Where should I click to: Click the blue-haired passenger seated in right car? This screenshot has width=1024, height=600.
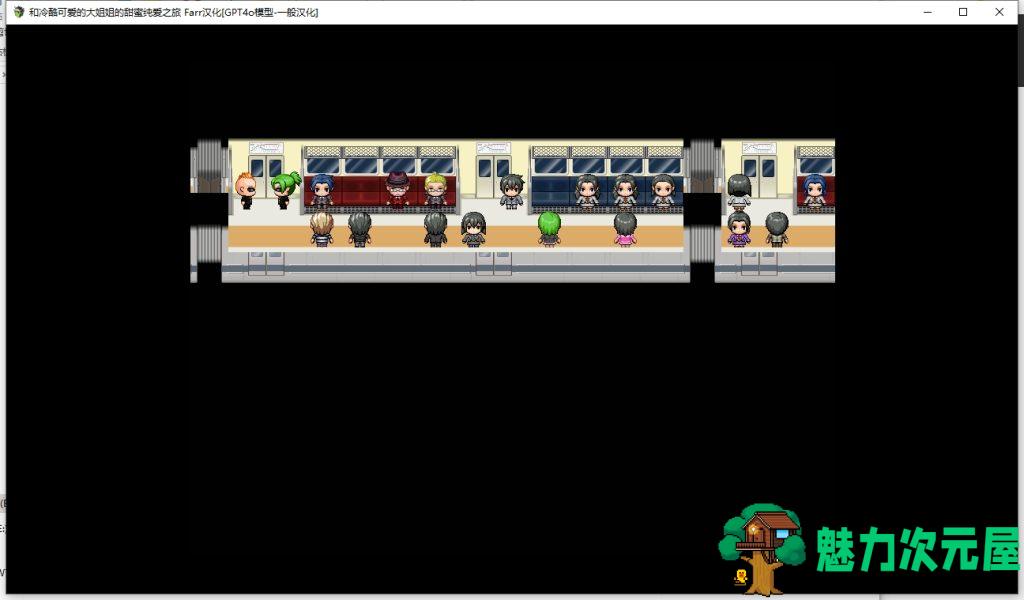click(814, 190)
